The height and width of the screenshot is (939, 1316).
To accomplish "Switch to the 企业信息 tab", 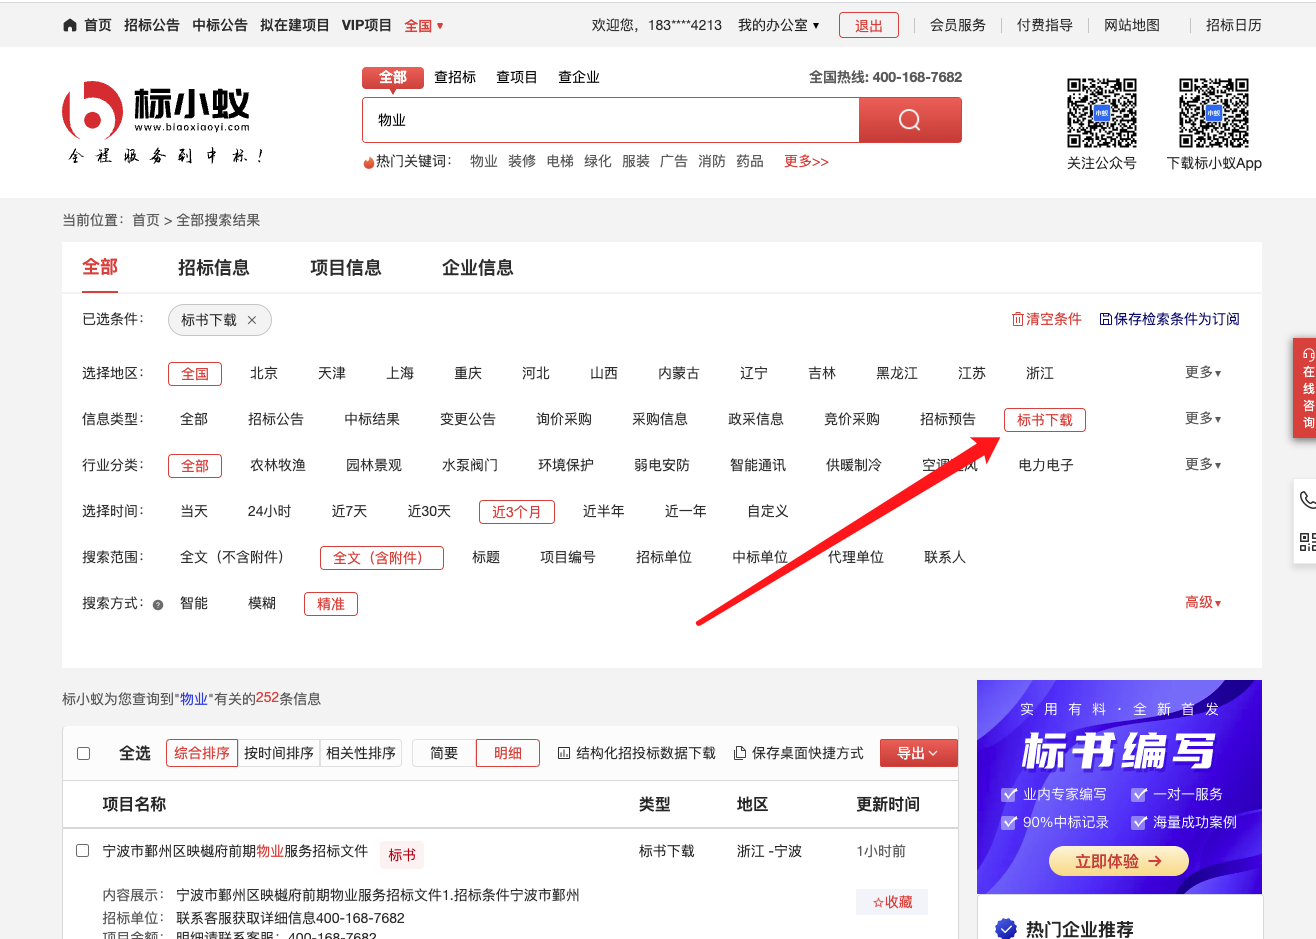I will pos(477,267).
